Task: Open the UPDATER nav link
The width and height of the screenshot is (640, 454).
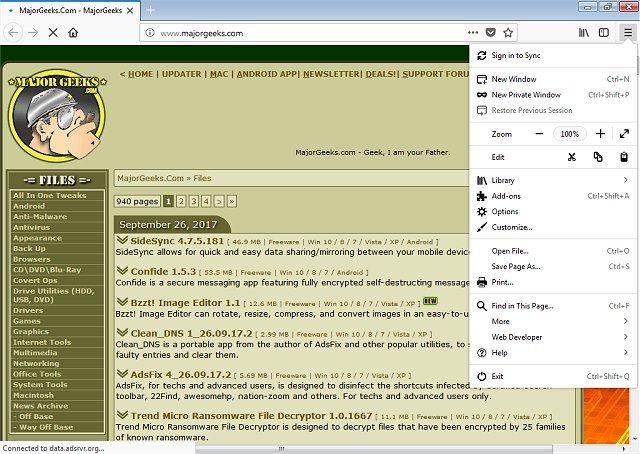Action: pyautogui.click(x=182, y=74)
